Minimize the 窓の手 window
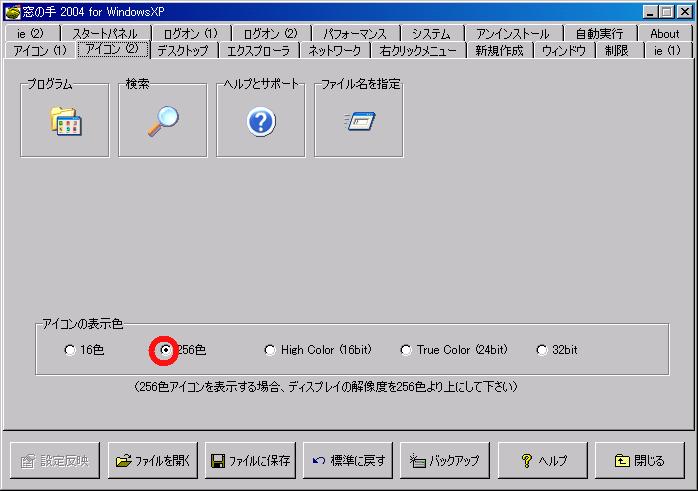 tap(650, 12)
